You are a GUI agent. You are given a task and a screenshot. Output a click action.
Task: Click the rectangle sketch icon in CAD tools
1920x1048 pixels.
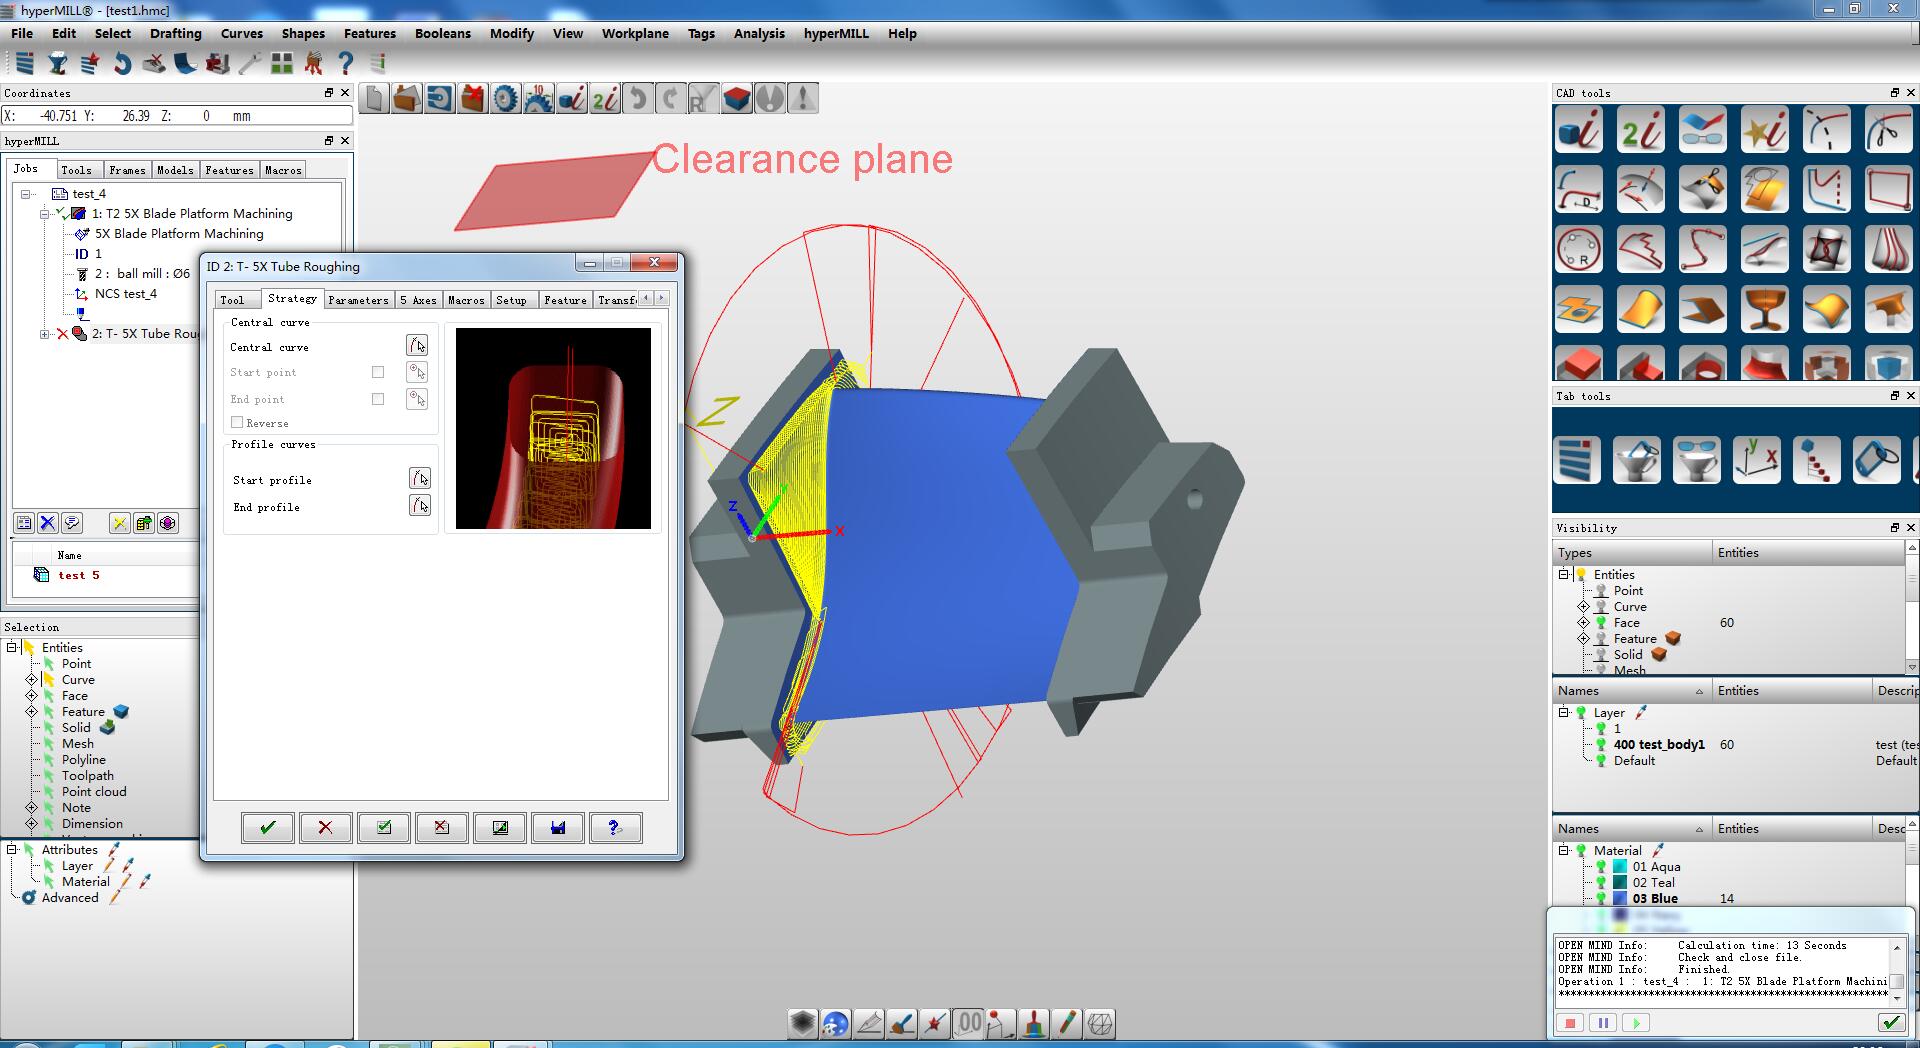pos(1889,190)
